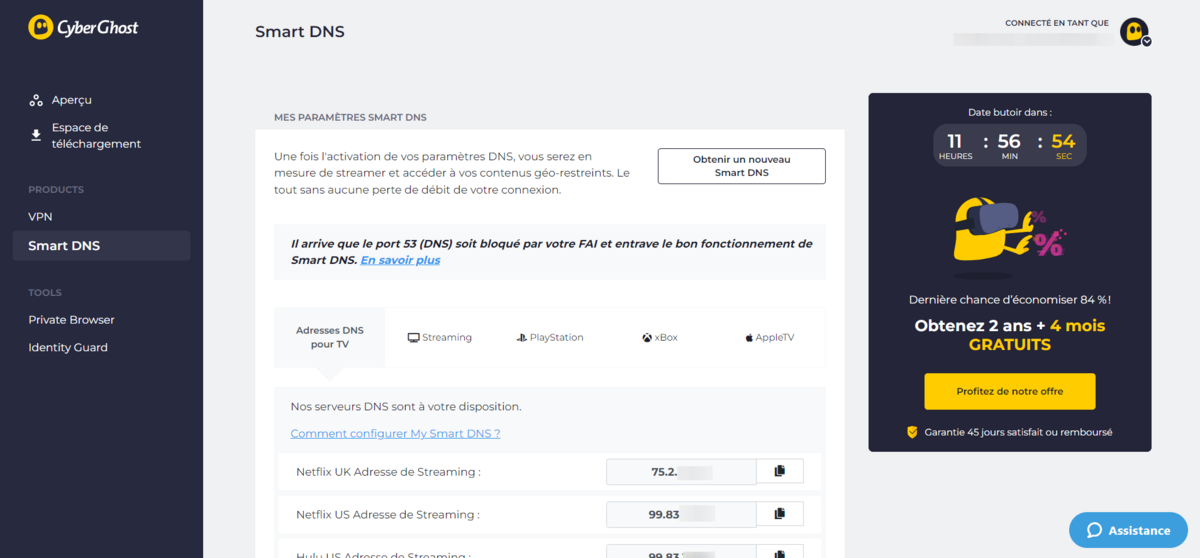Image resolution: width=1200 pixels, height=558 pixels.
Task: Go to Espace de téléchargement section
Action: (x=86, y=136)
